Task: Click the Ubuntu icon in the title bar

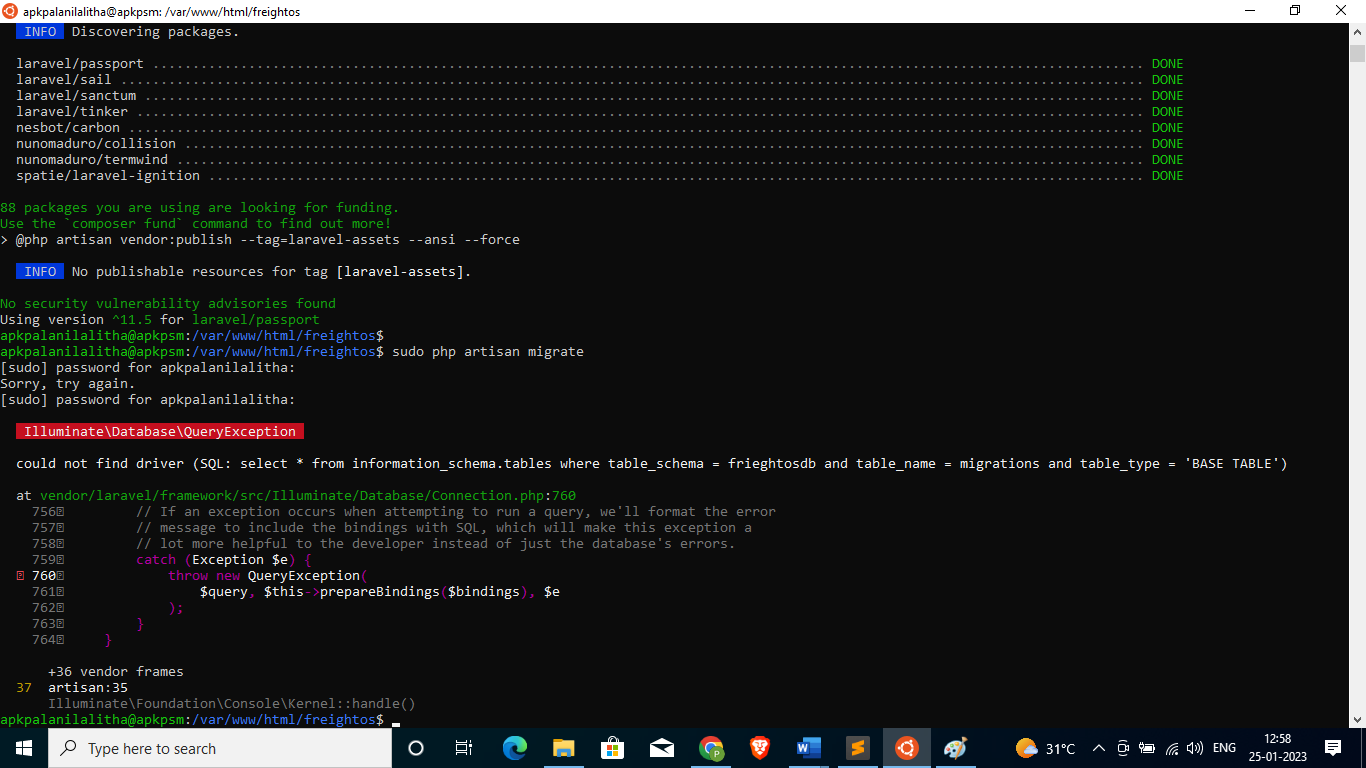Action: pos(10,11)
